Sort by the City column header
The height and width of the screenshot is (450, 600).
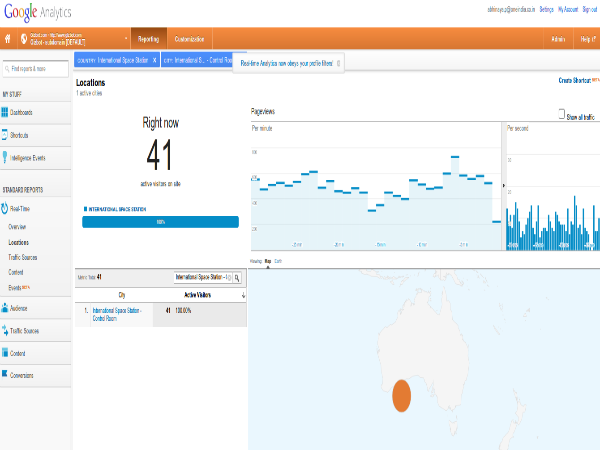122,295
